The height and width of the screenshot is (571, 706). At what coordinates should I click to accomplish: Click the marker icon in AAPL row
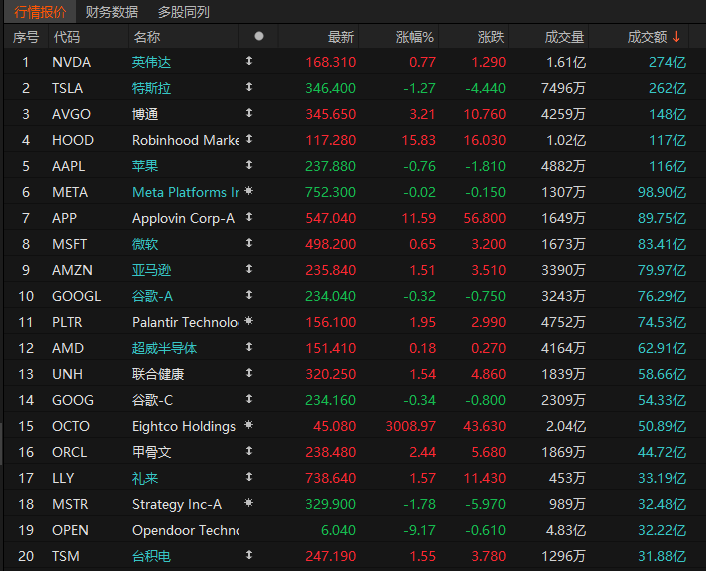(249, 165)
